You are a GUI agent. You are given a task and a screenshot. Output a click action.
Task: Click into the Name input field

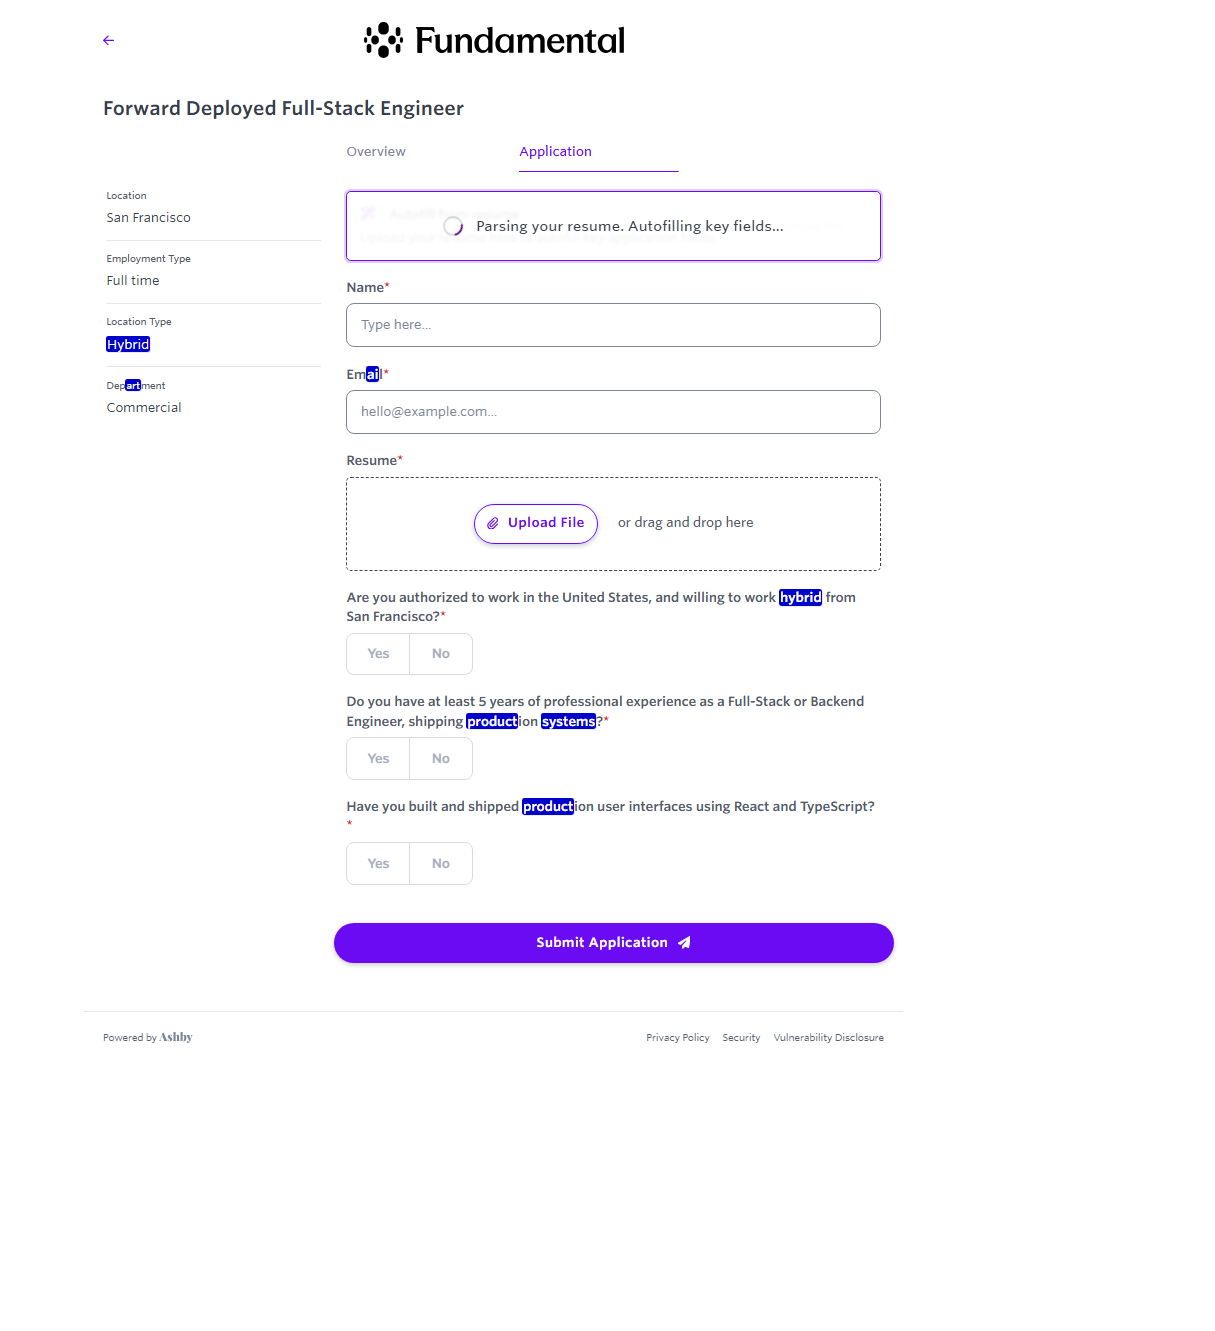point(613,325)
